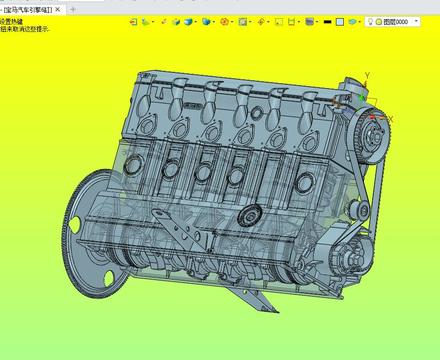Click the orange diamond-shaped icon
The height and width of the screenshot is (360, 440).
click(261, 22)
